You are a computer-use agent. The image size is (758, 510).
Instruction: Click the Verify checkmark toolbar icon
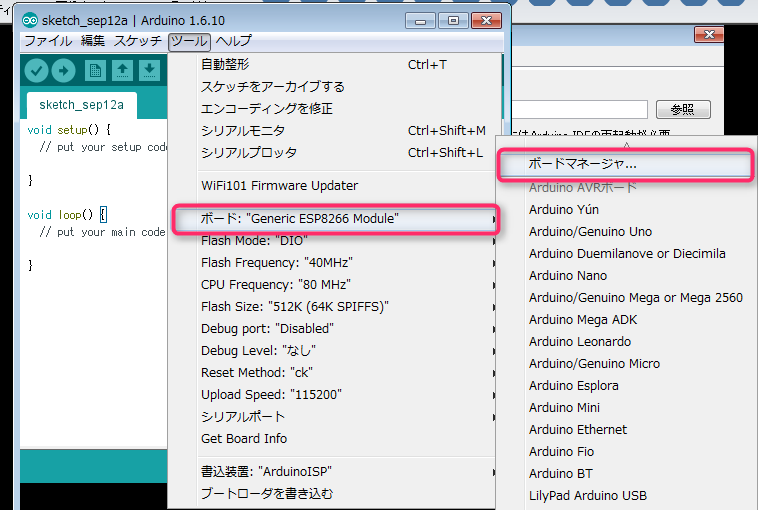pos(36,71)
